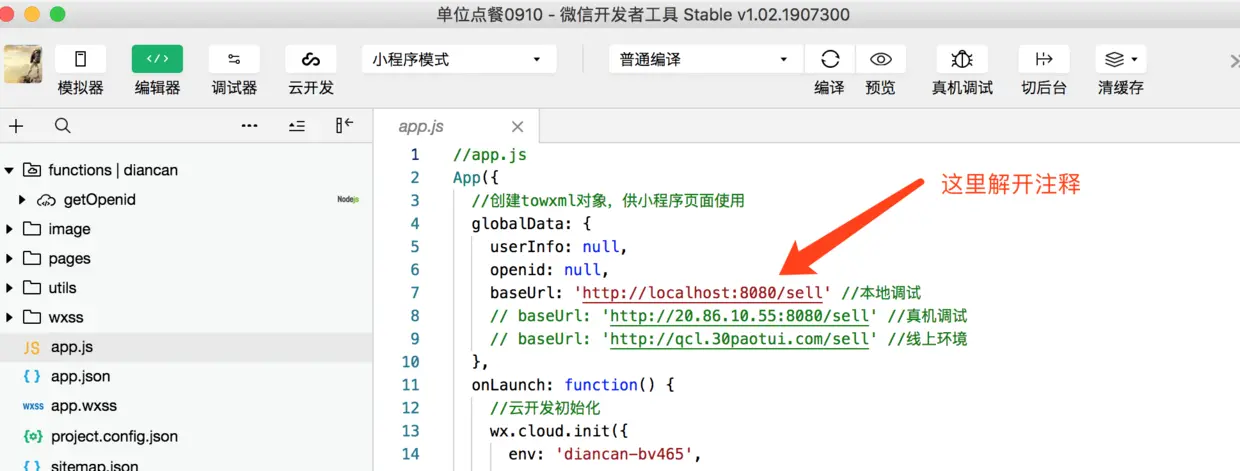1240x471 pixels.
Task: Click the 'http://20.86.10.55:8080/sell' commented URL
Action: click(740, 316)
